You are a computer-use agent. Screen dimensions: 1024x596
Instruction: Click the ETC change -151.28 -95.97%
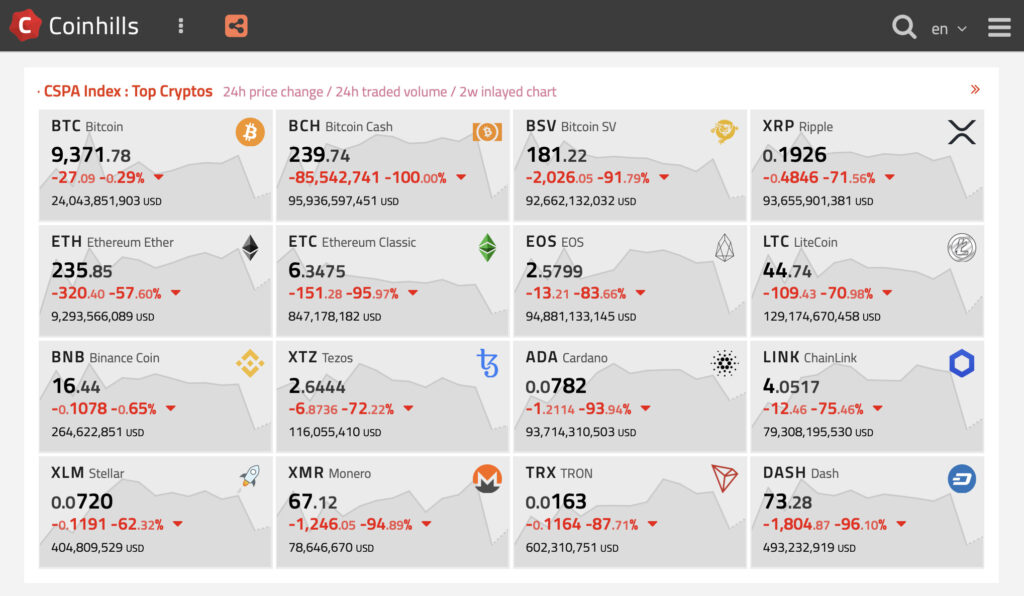344,293
